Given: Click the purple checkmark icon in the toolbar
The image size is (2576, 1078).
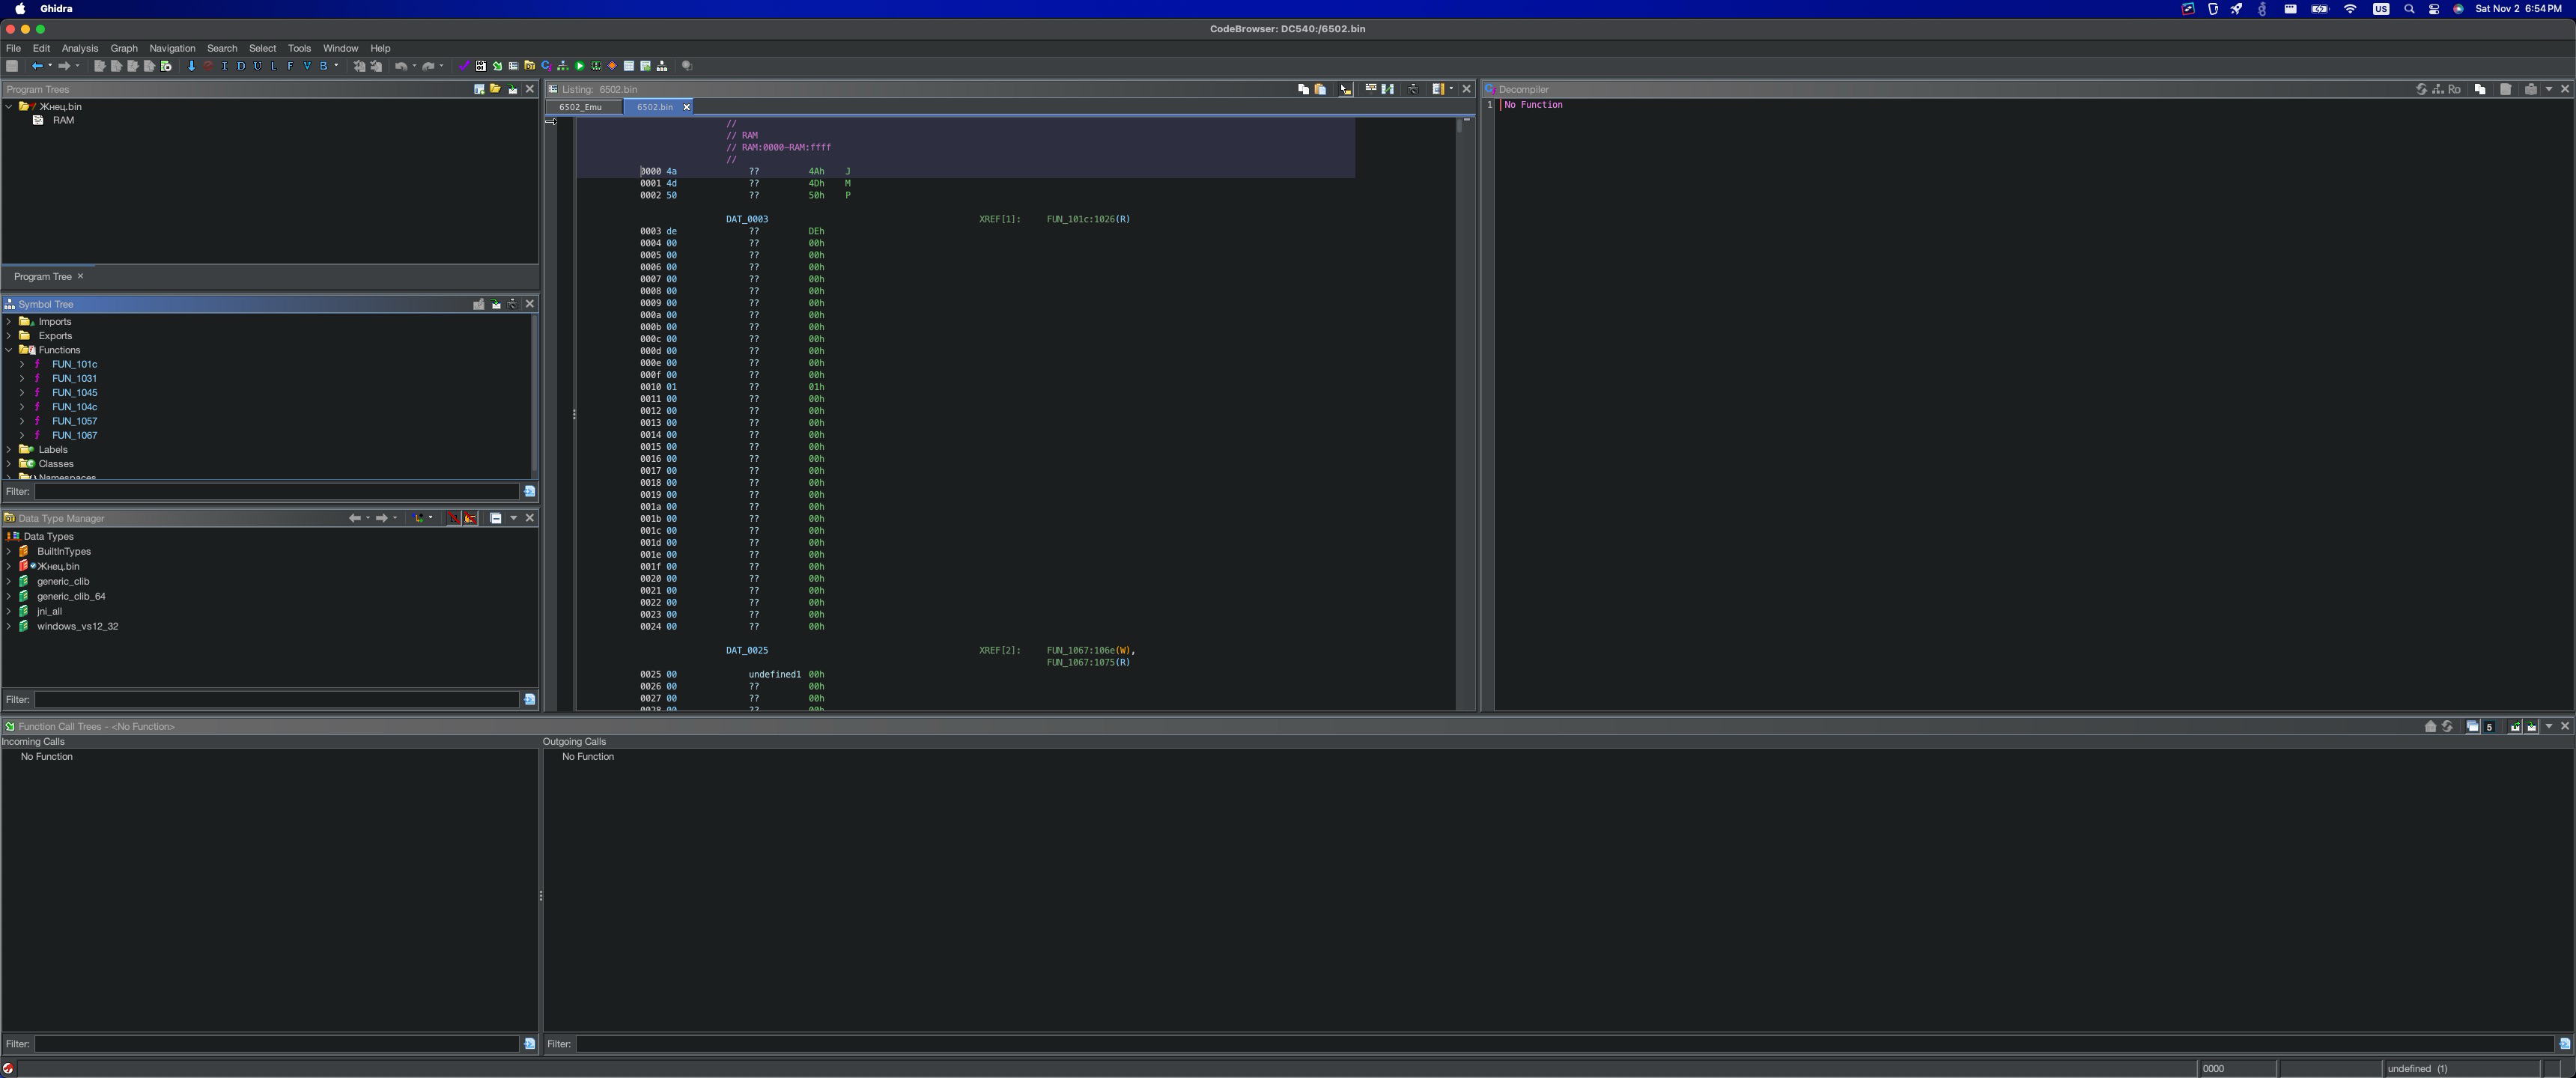Looking at the screenshot, I should coord(464,66).
